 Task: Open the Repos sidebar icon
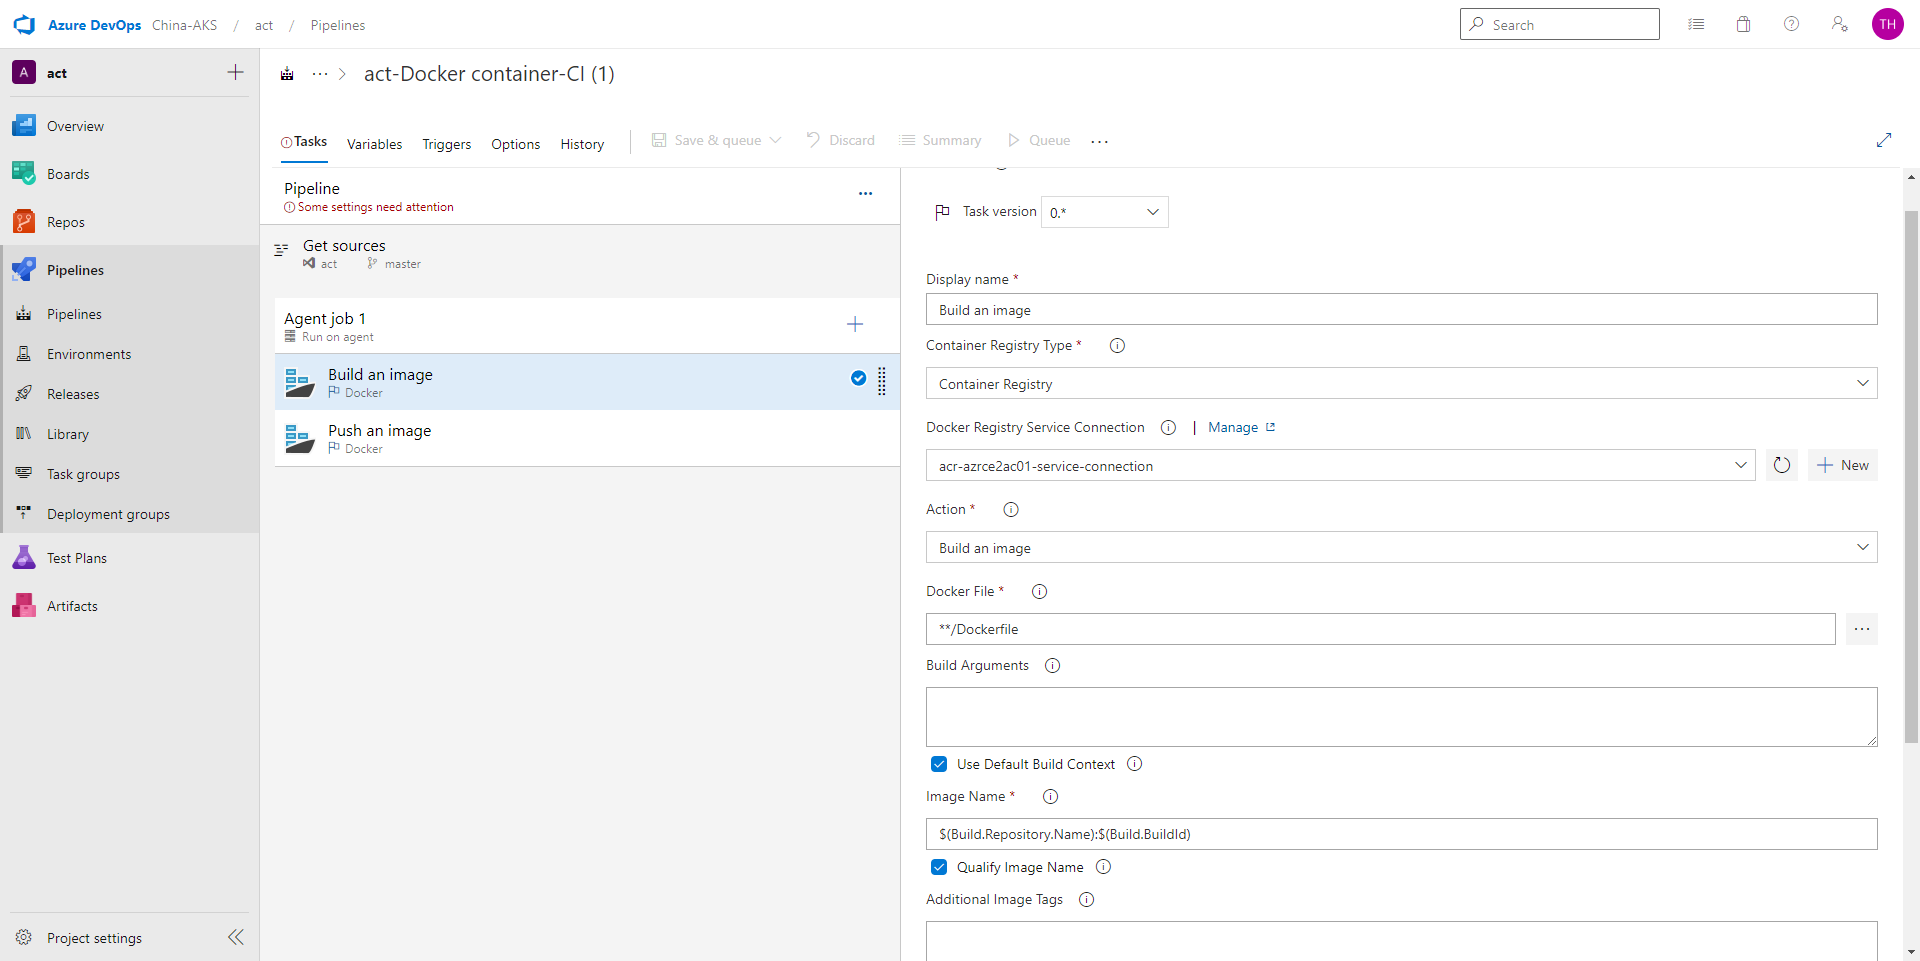24,222
